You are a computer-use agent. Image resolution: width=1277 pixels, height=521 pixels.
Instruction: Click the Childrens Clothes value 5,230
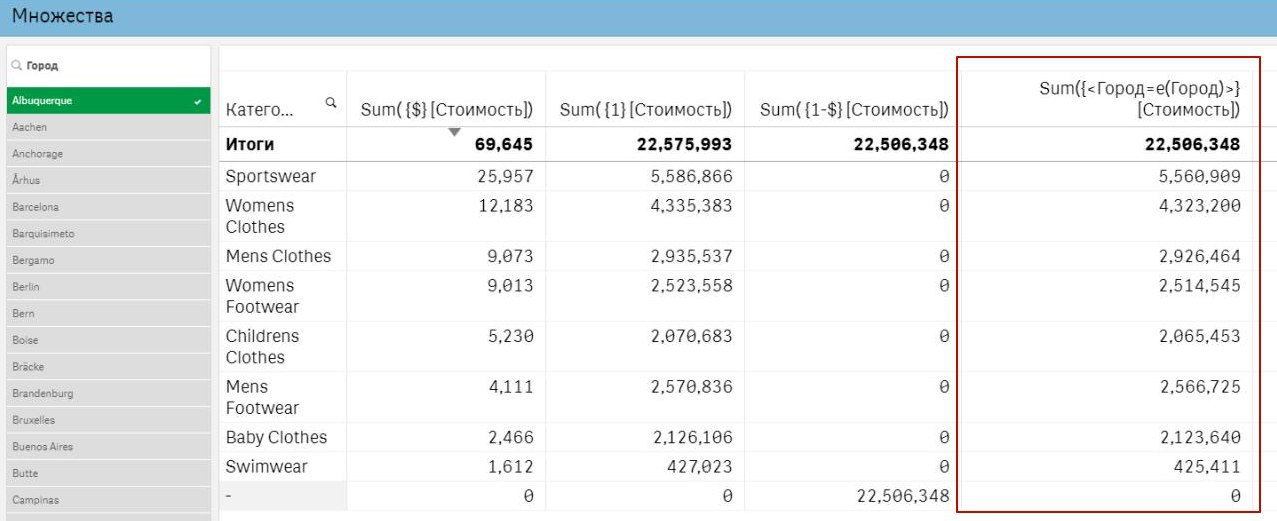tap(510, 337)
